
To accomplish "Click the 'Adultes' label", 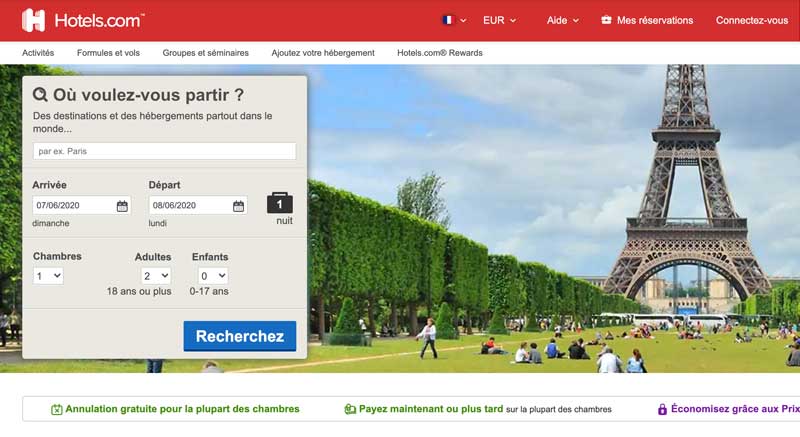I will click(x=153, y=256).
